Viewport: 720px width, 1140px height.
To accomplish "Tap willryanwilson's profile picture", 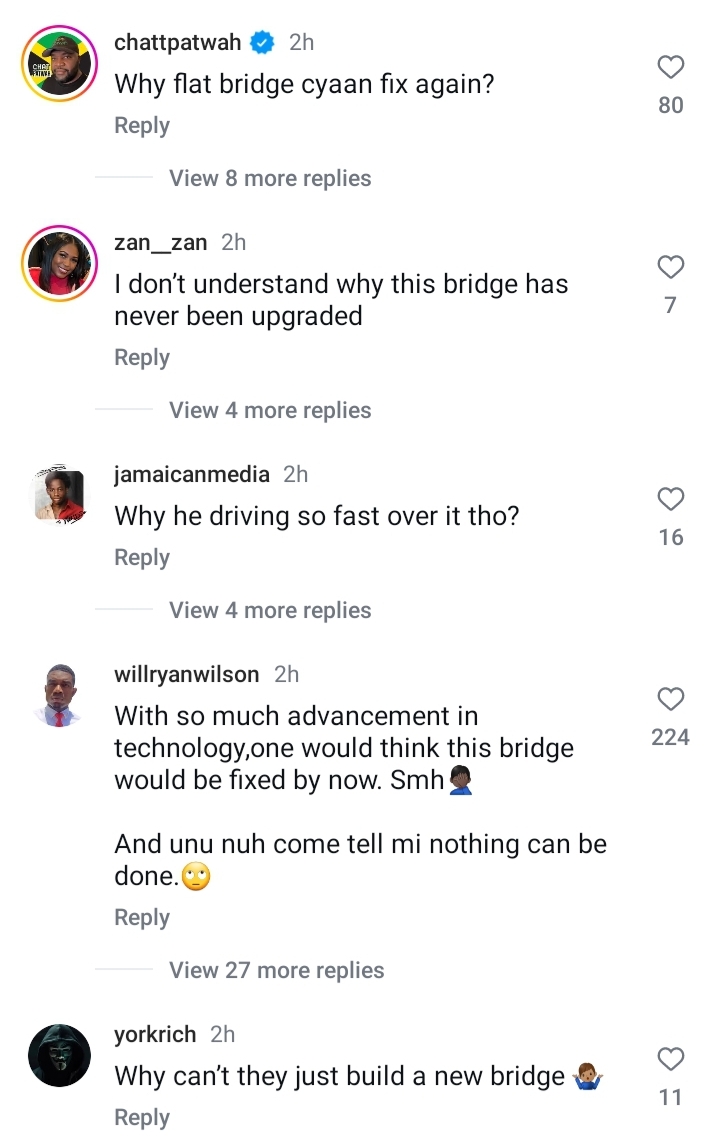I will [x=58, y=697].
